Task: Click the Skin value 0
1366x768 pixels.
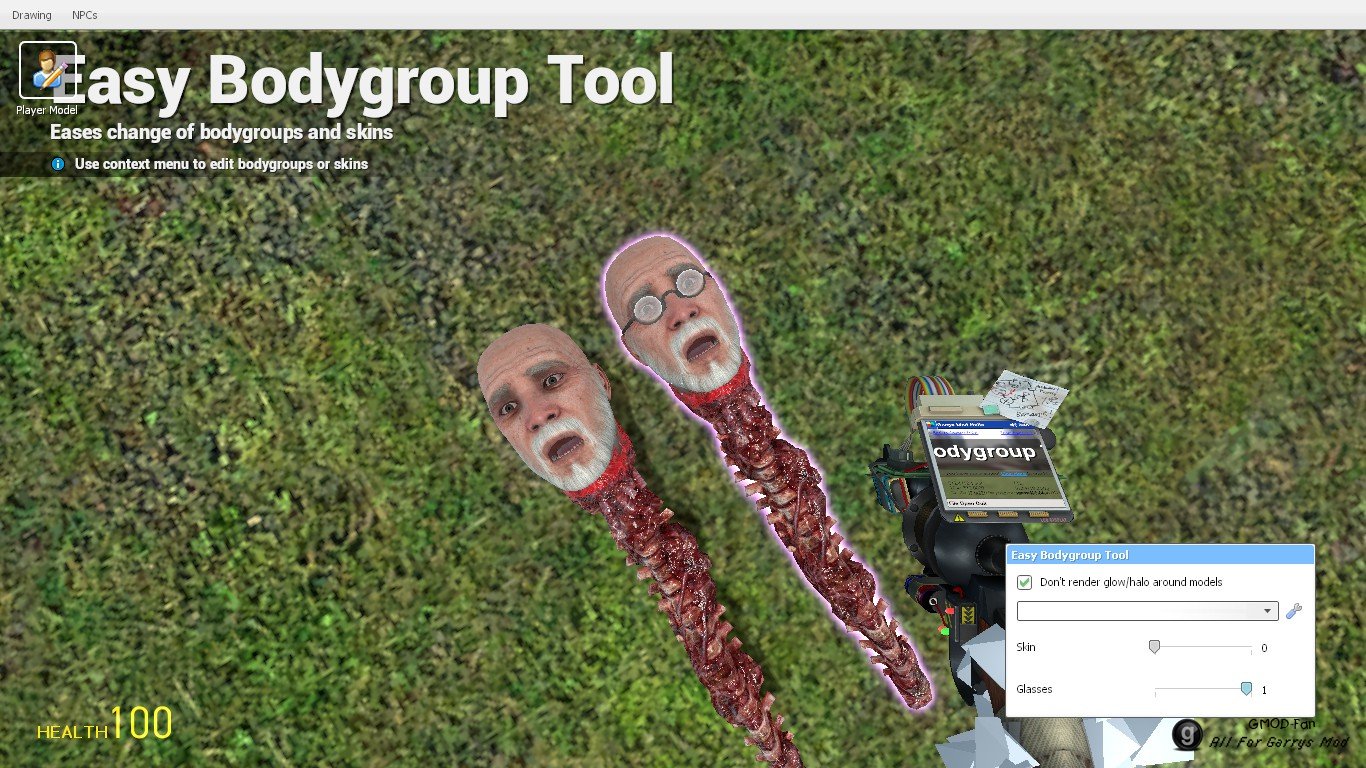Action: tap(1264, 649)
